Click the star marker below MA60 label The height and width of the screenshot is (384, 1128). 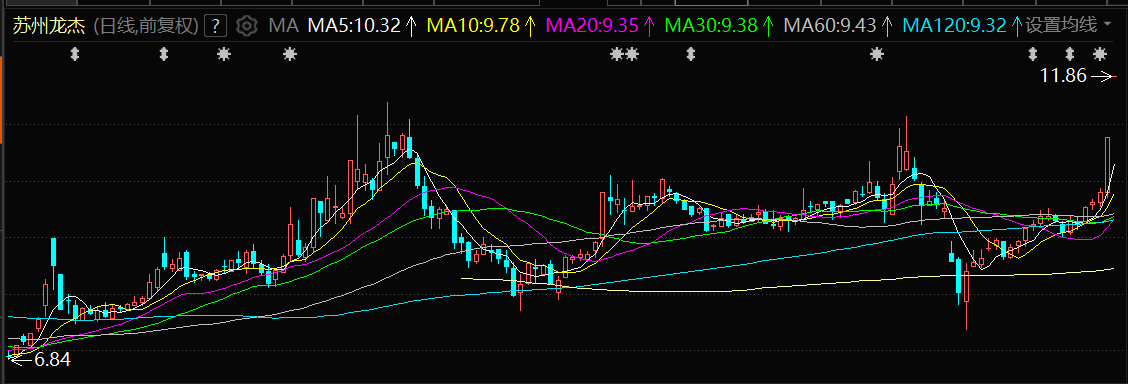[876, 54]
